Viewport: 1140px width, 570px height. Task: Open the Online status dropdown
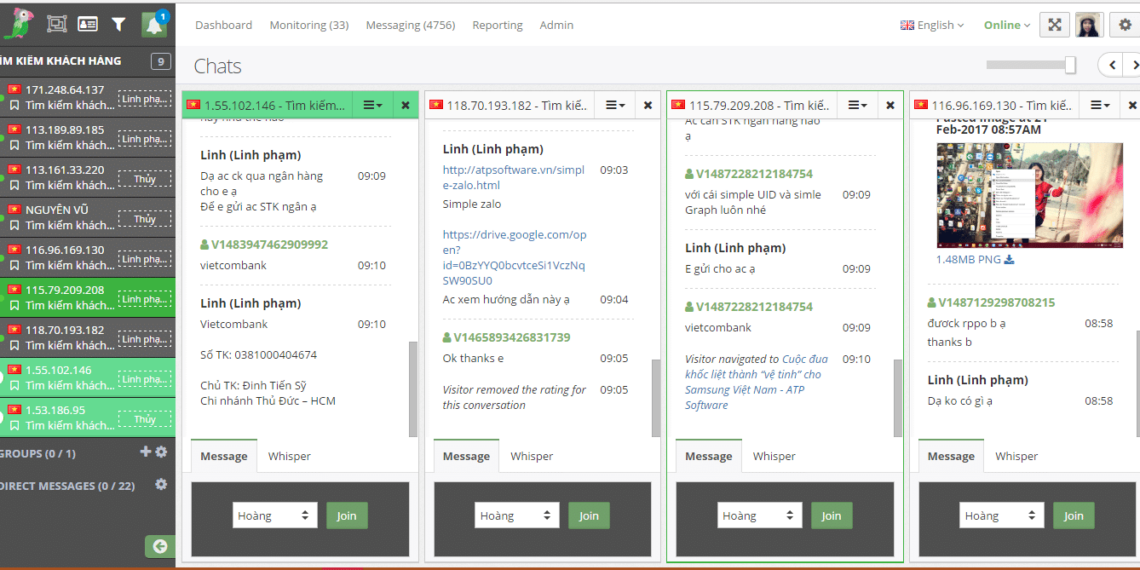point(1006,25)
